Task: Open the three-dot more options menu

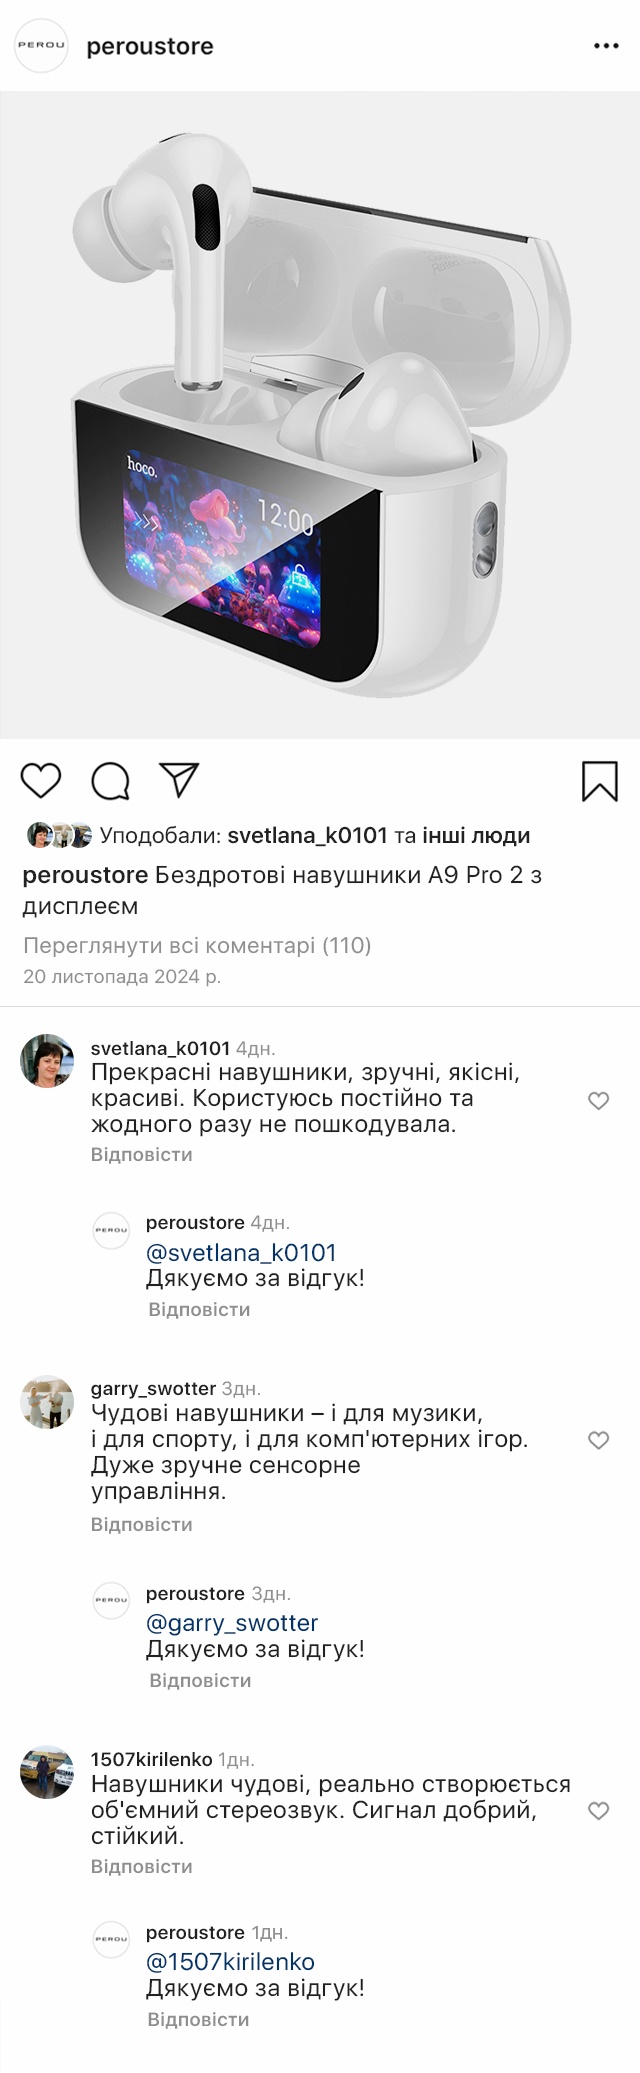Action: coord(606,46)
